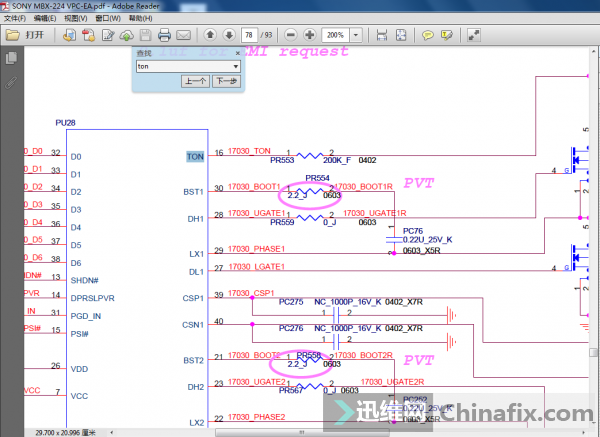Click the fit one full page icon

pyautogui.click(x=401, y=35)
